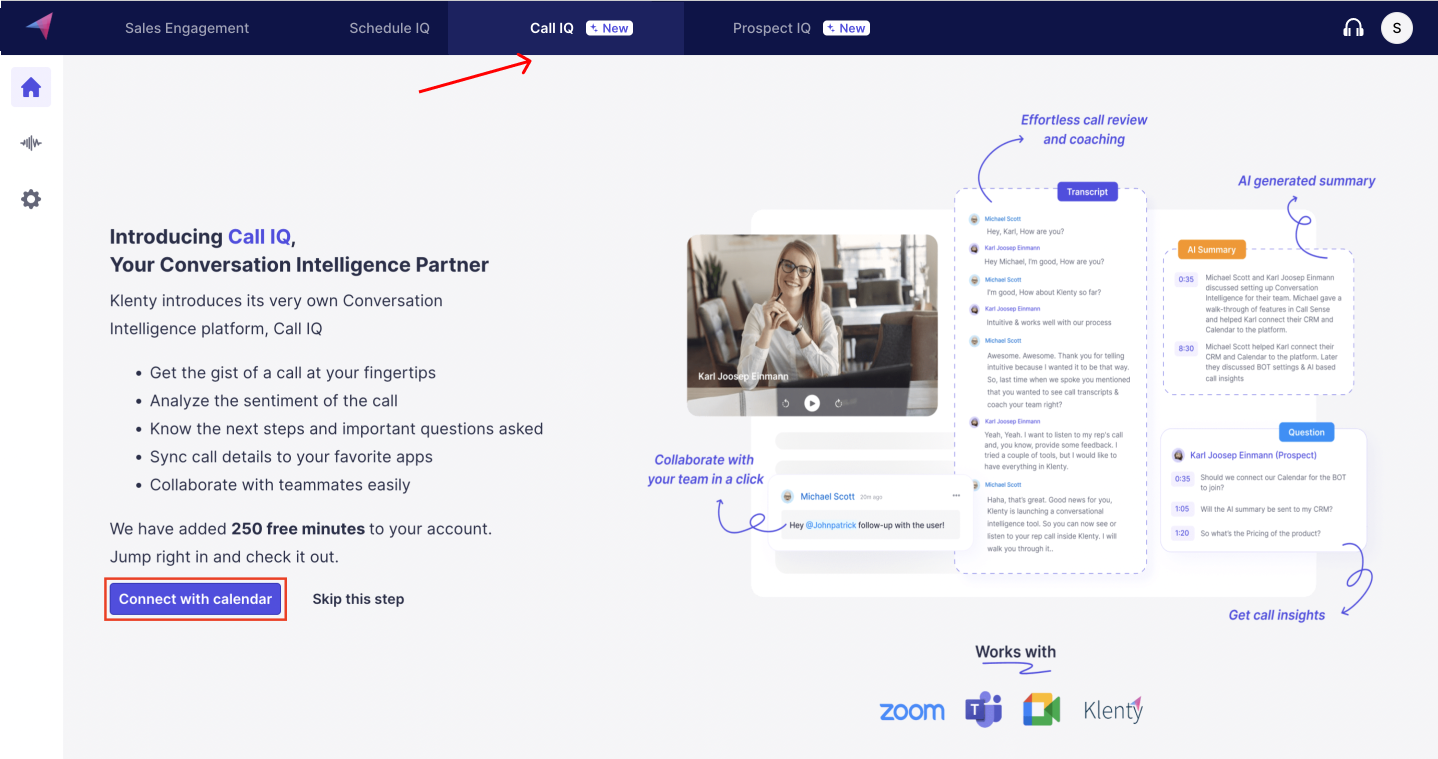This screenshot has width=1438, height=759.
Task: Click "Know the next steps" bullet
Action: pyautogui.click(x=346, y=429)
